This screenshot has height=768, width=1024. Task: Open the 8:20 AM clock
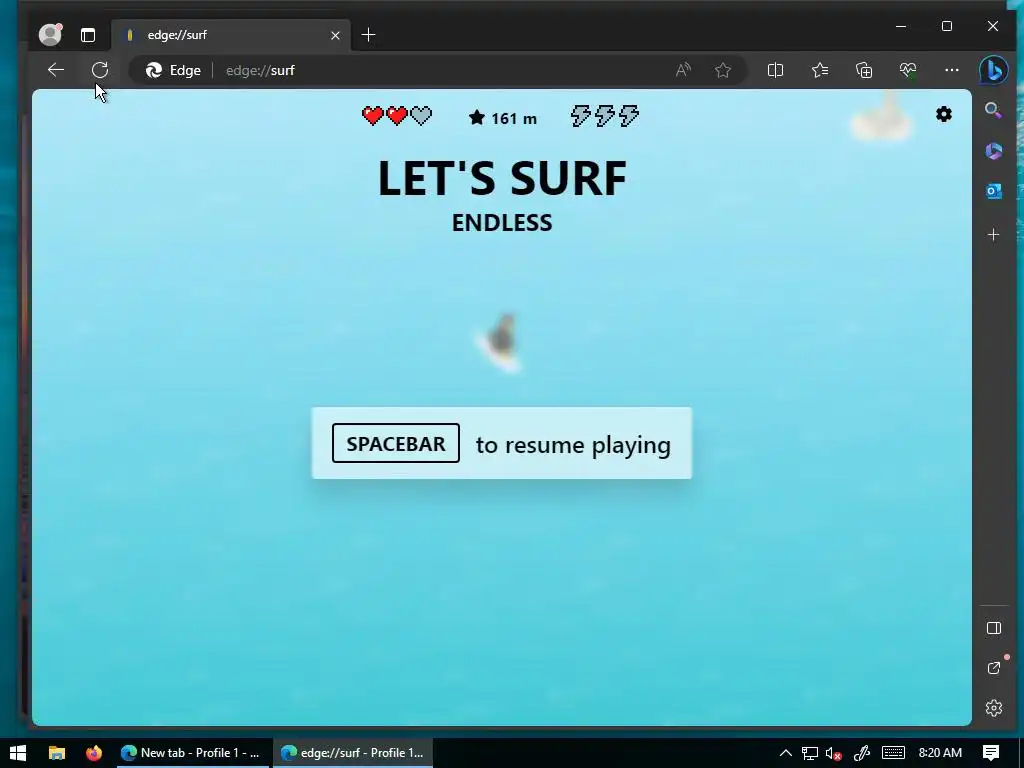click(x=940, y=753)
